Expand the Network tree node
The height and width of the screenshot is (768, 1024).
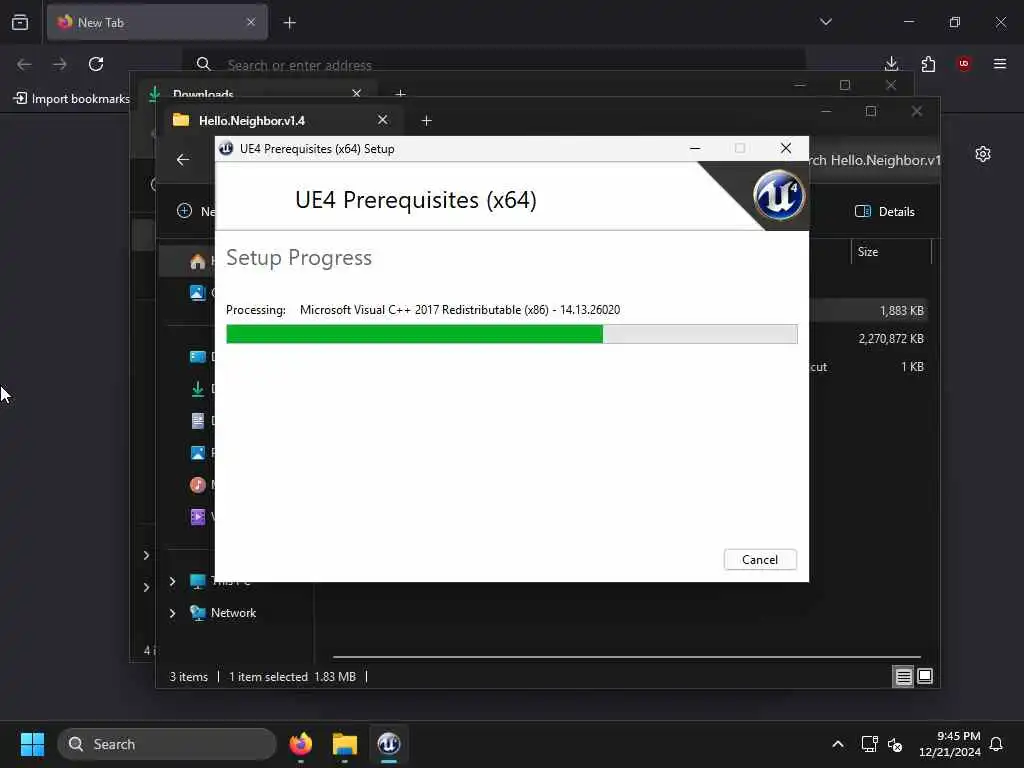click(172, 613)
